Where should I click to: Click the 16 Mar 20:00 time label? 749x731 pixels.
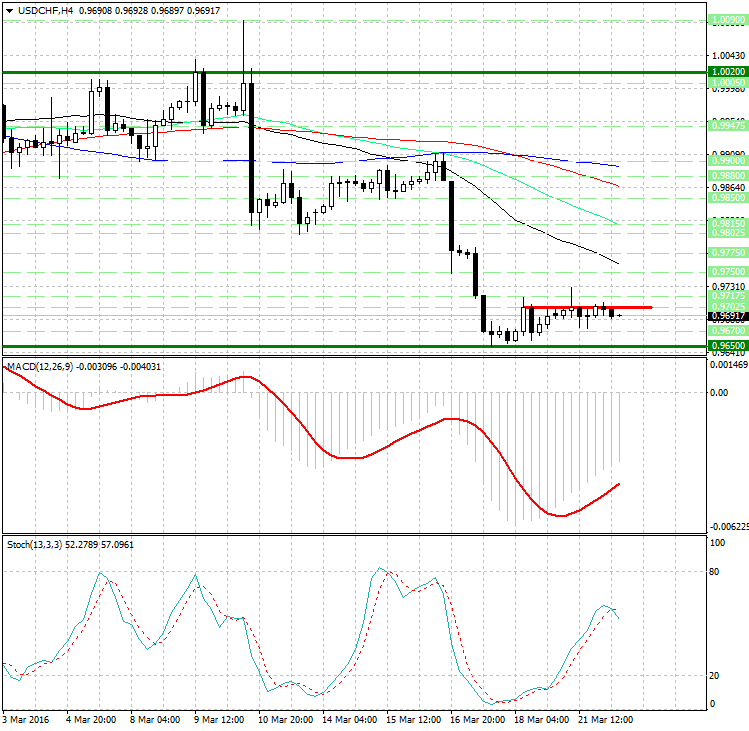477,720
